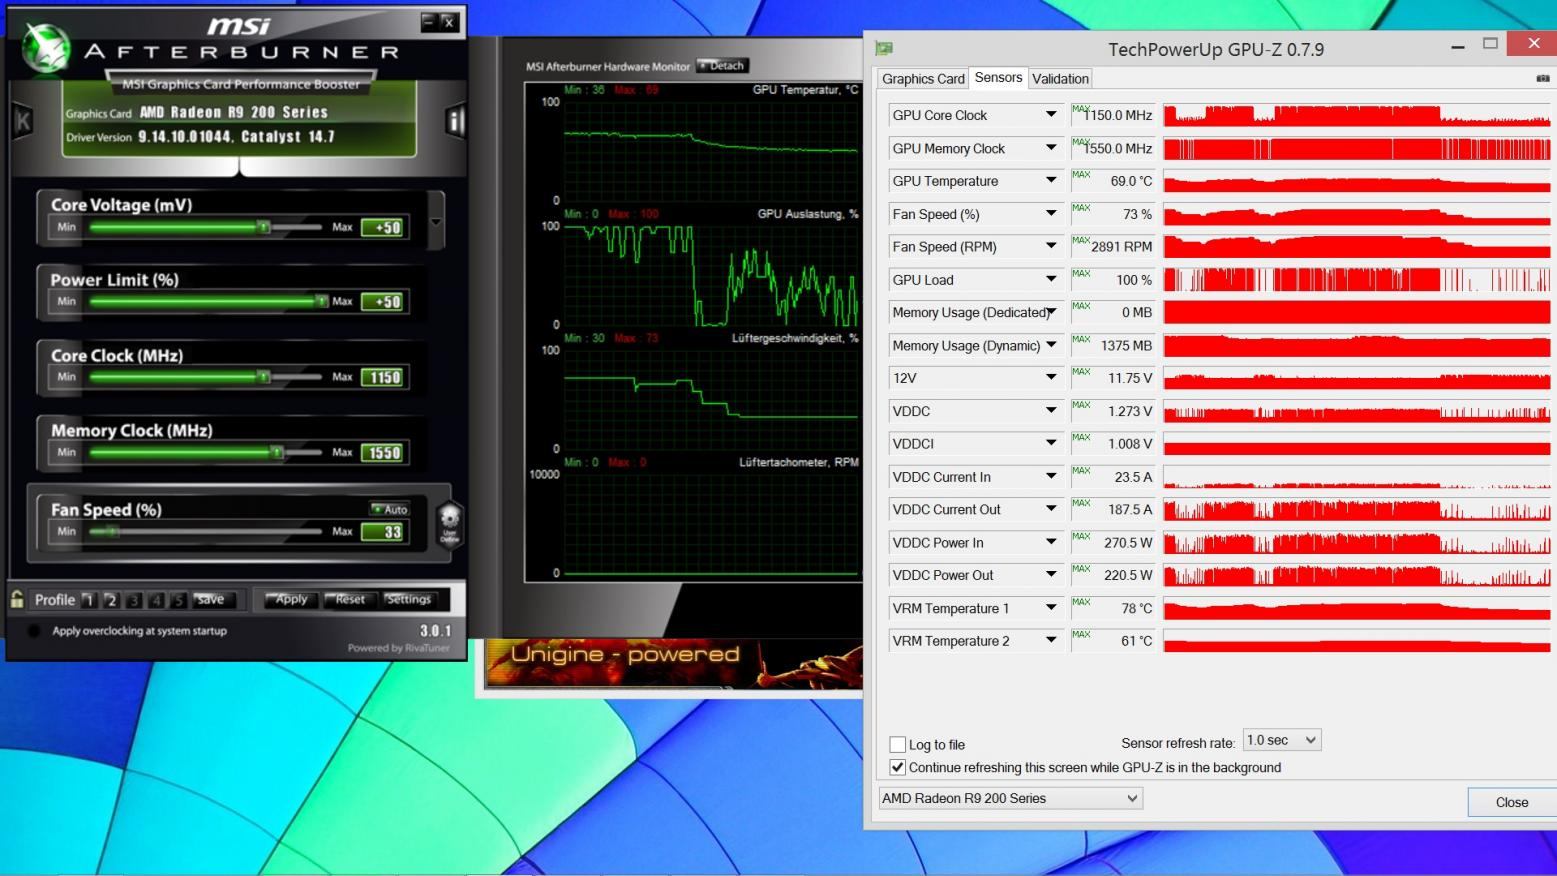Open the Fan Speed (%) sensor dropdown
This screenshot has height=876, width=1557.
click(1051, 214)
